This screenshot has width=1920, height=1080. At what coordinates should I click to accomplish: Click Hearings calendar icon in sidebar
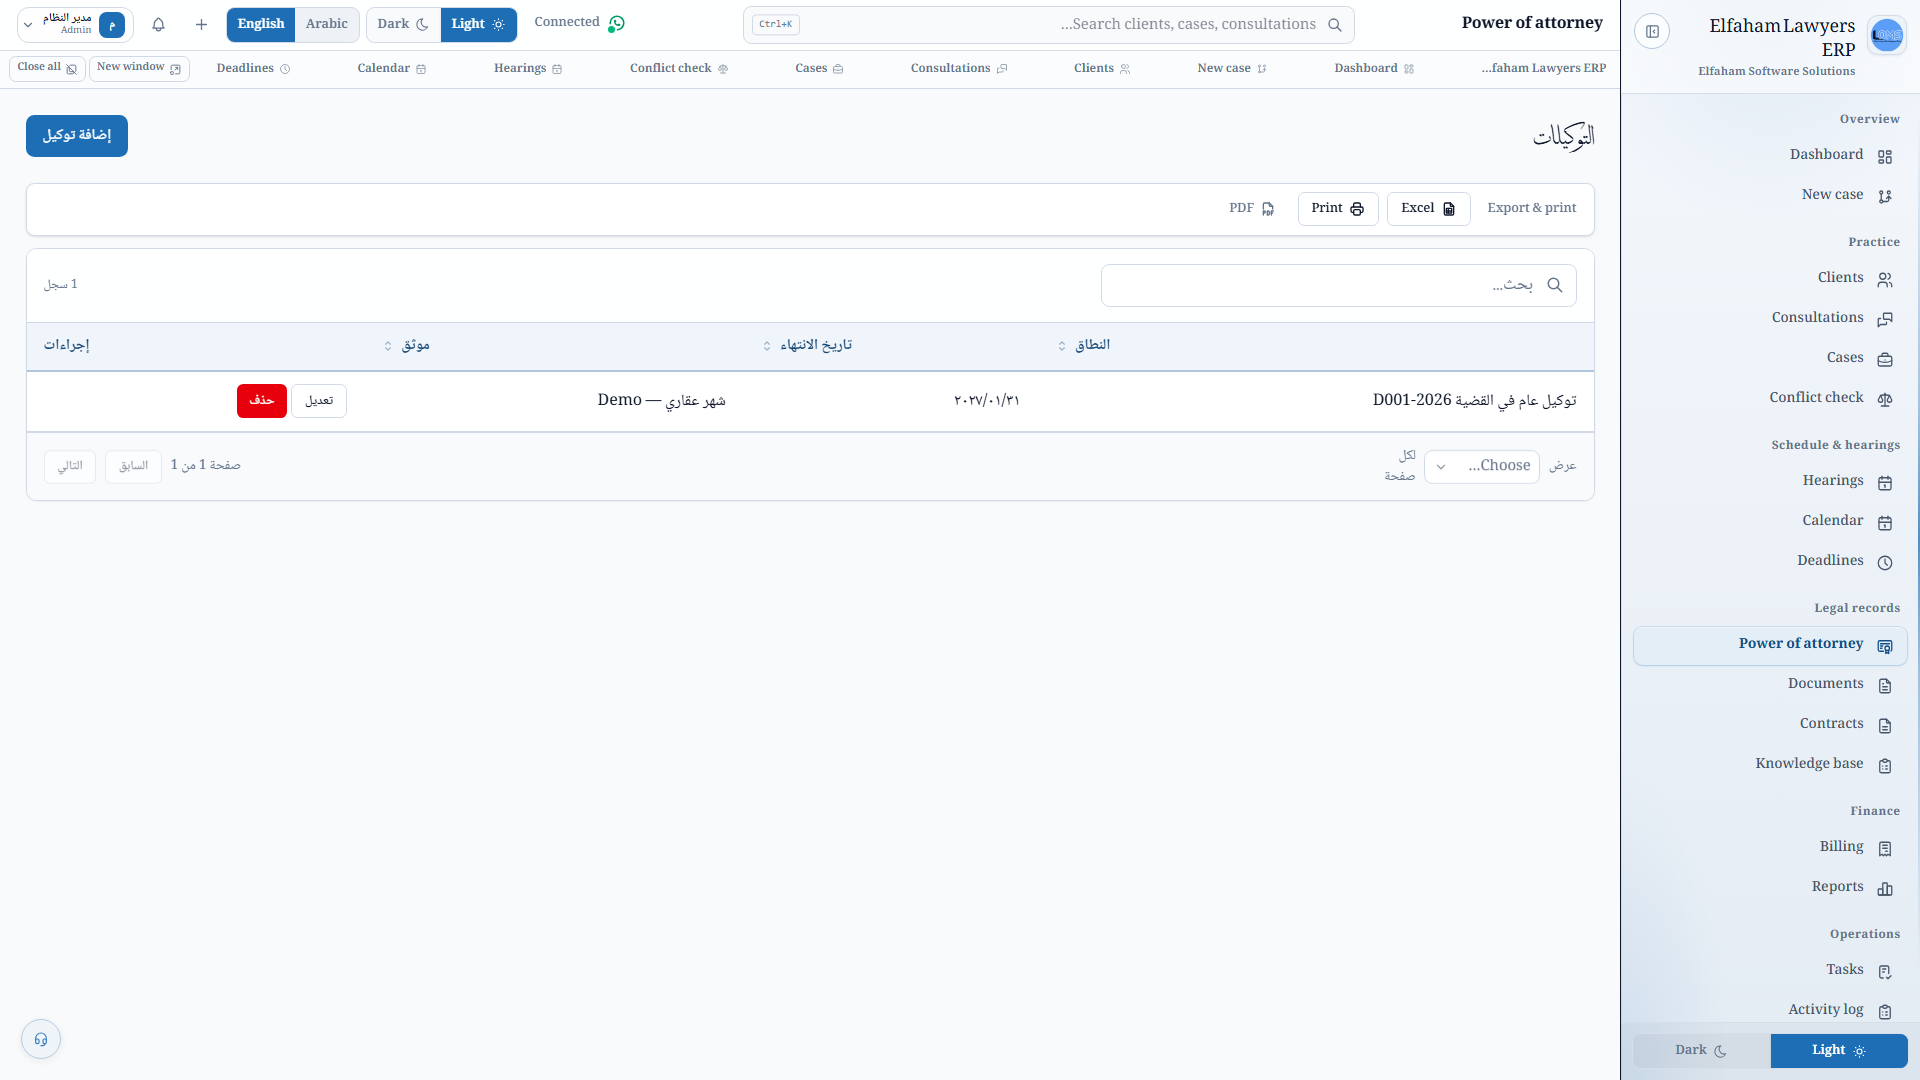(x=1885, y=483)
